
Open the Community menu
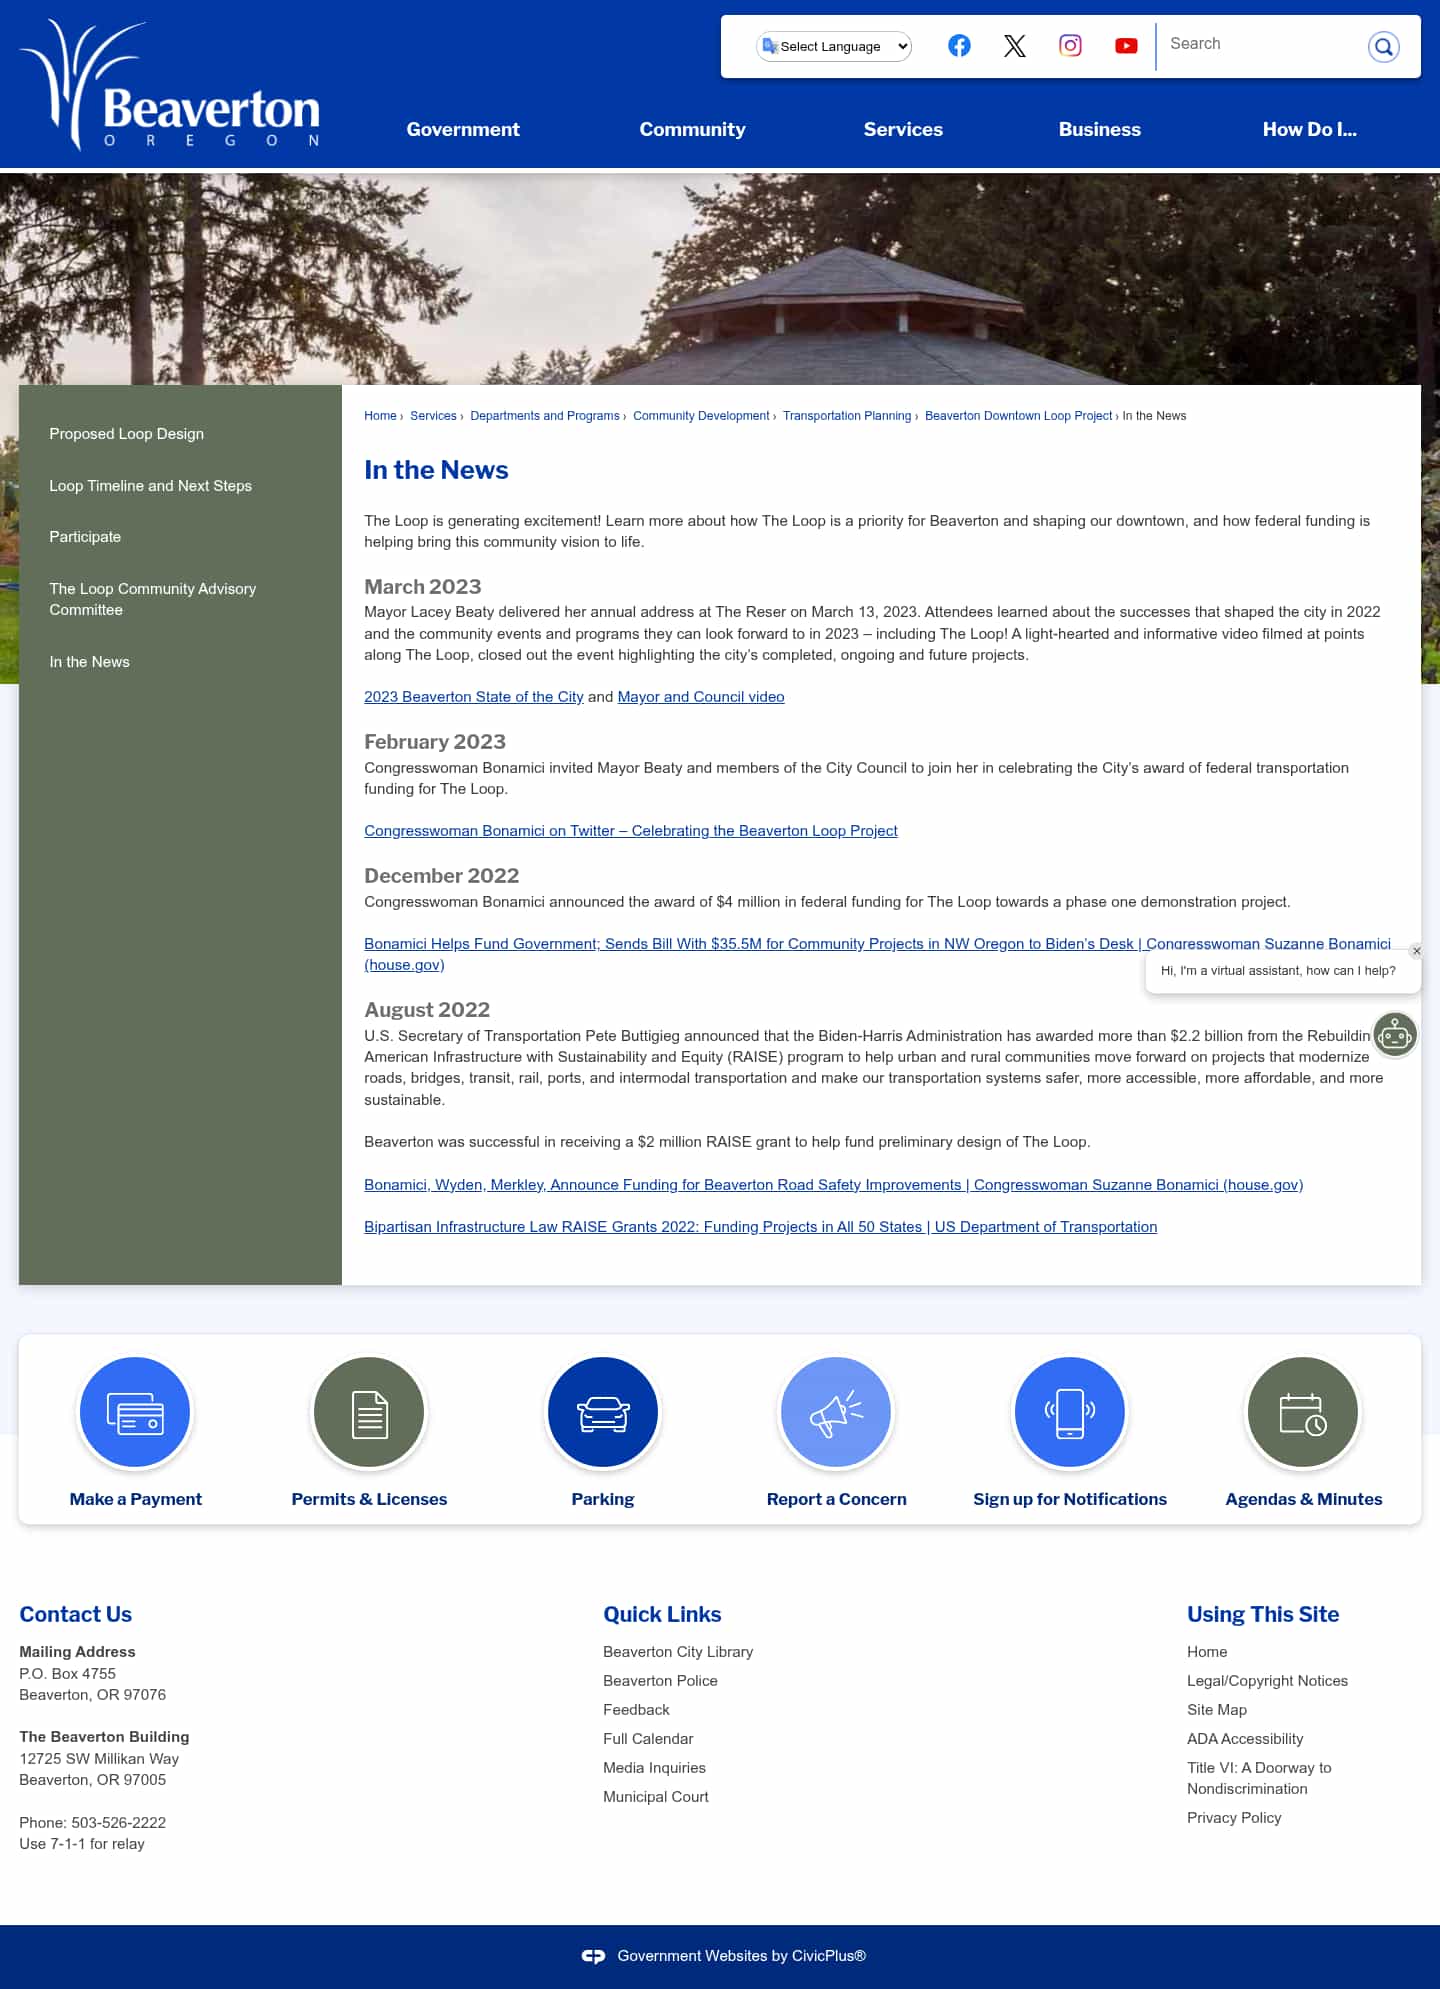point(692,129)
